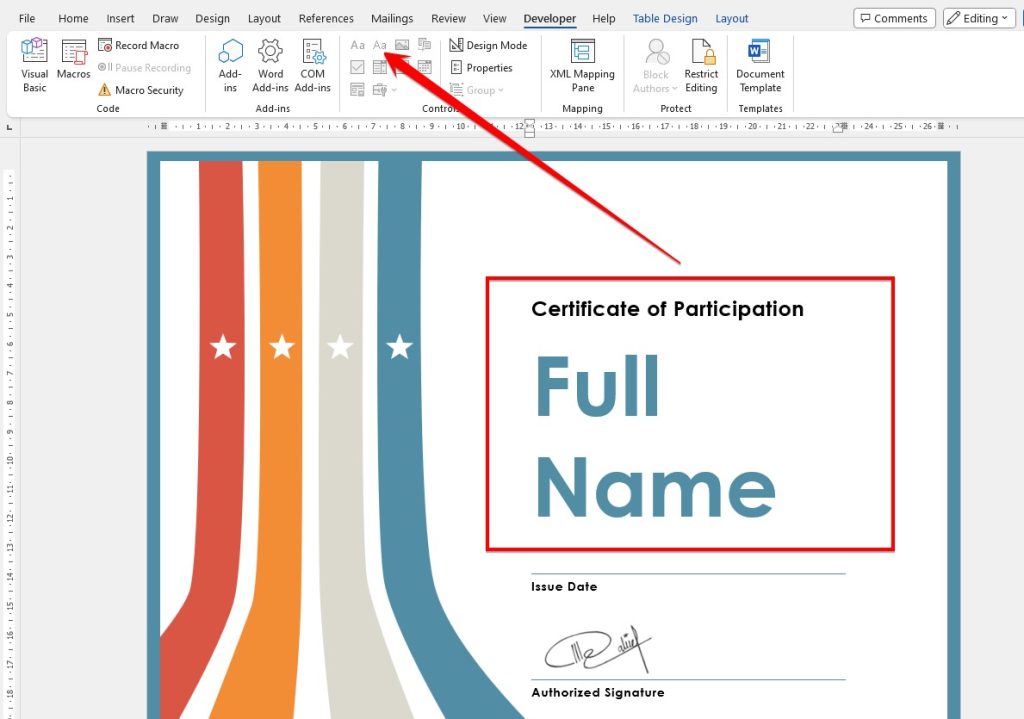Open the COM Add-ins dialog
This screenshot has width=1024, height=719.
312,65
